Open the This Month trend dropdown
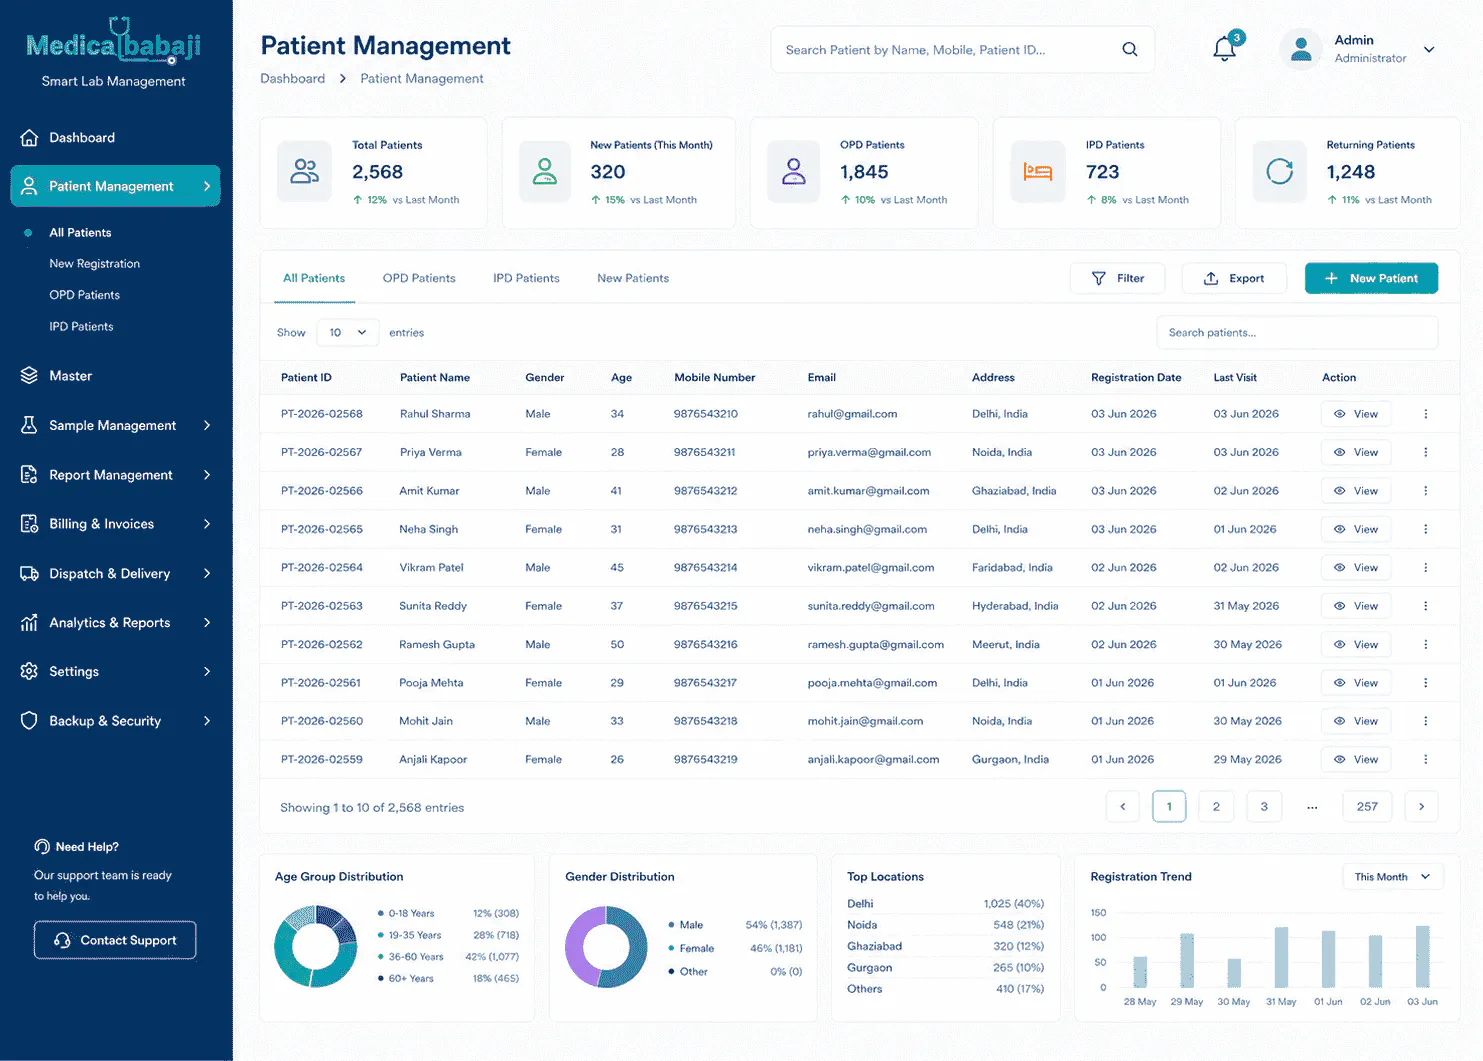 [x=1393, y=877]
